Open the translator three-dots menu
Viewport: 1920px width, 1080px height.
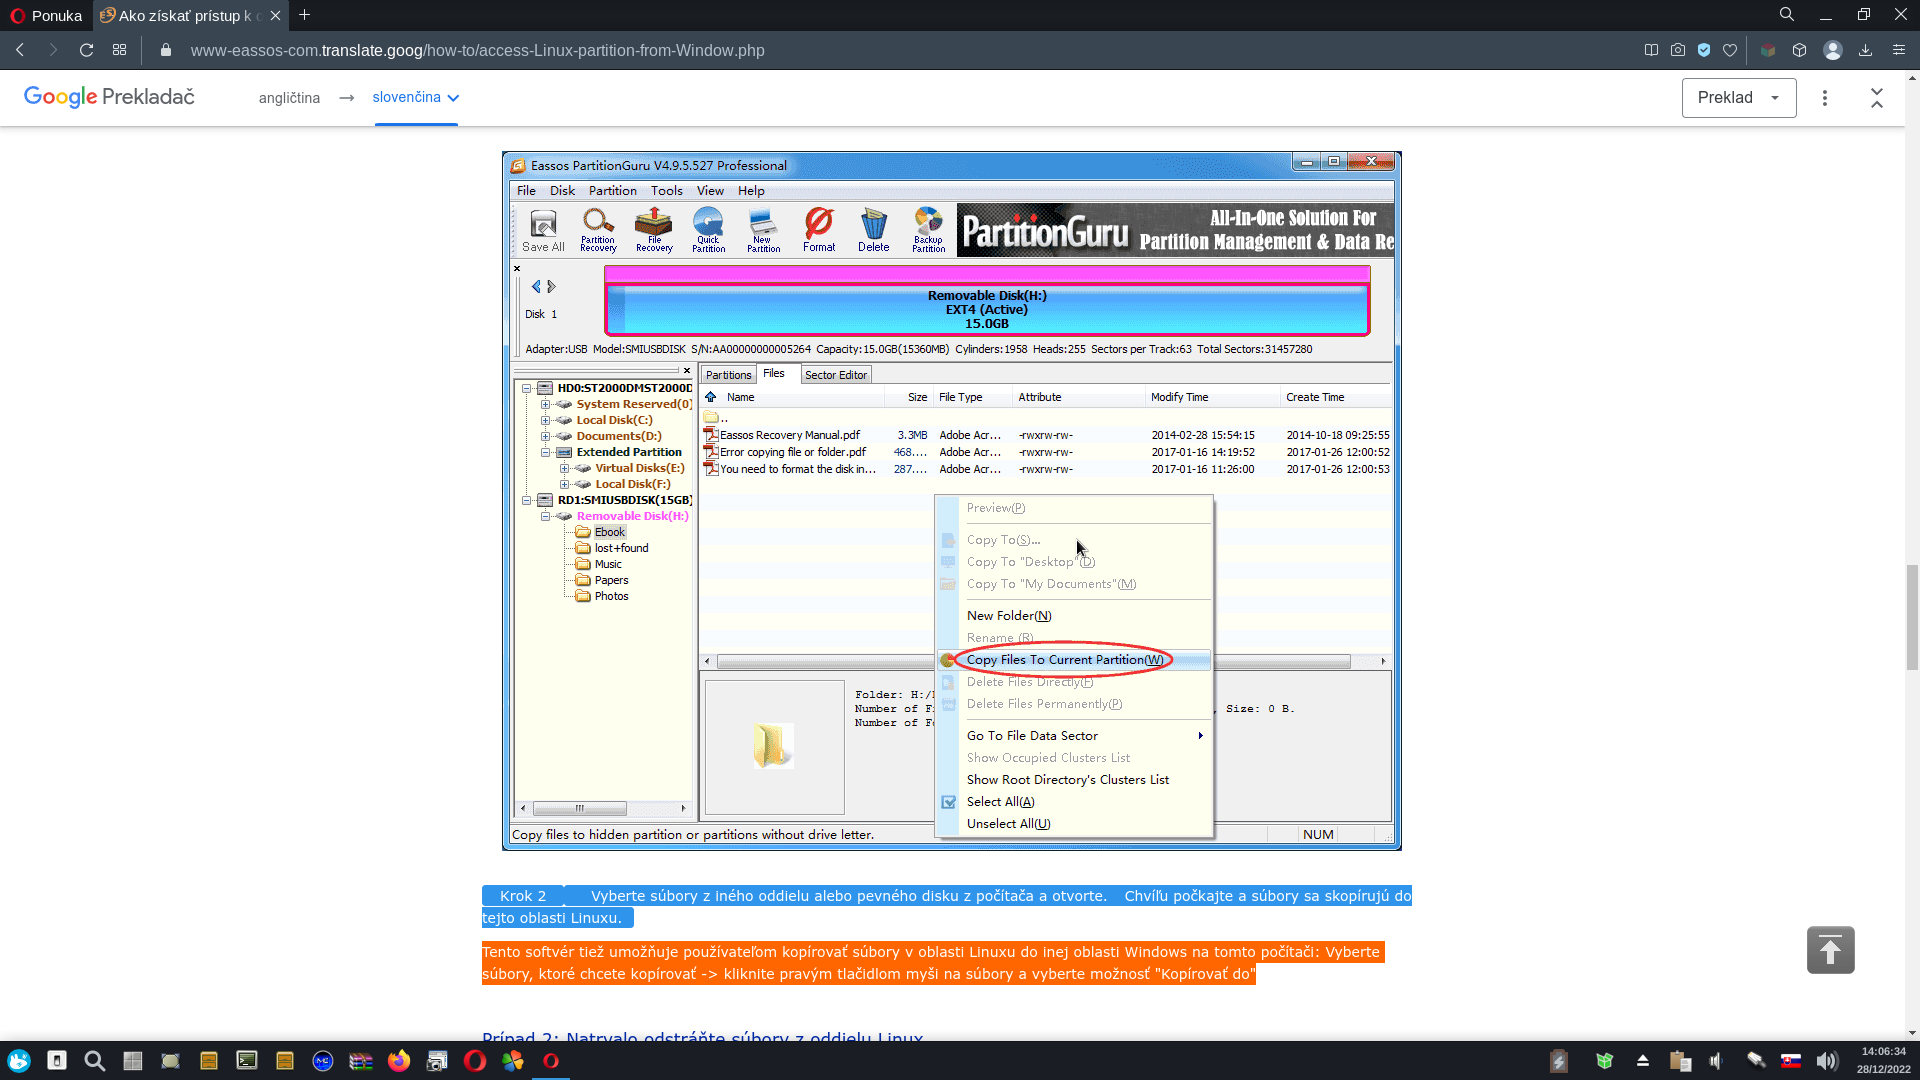pyautogui.click(x=1825, y=97)
